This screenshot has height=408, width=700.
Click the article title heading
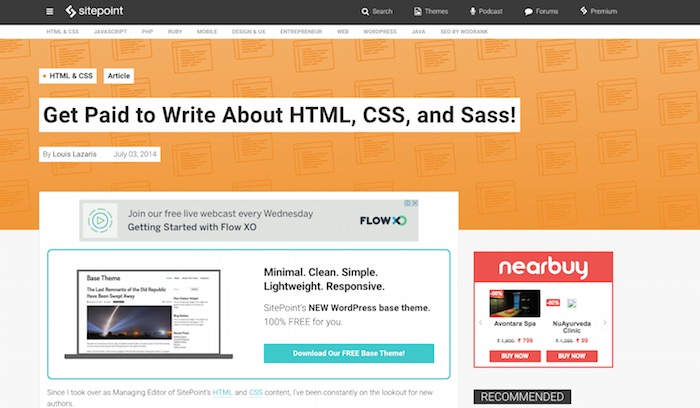279,115
